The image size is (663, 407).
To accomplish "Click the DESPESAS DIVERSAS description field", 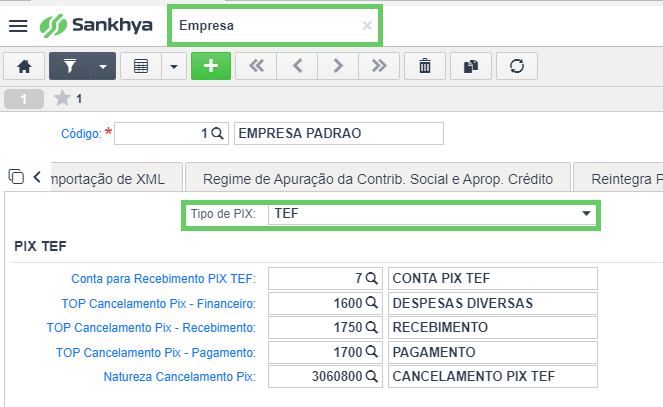I will (493, 303).
